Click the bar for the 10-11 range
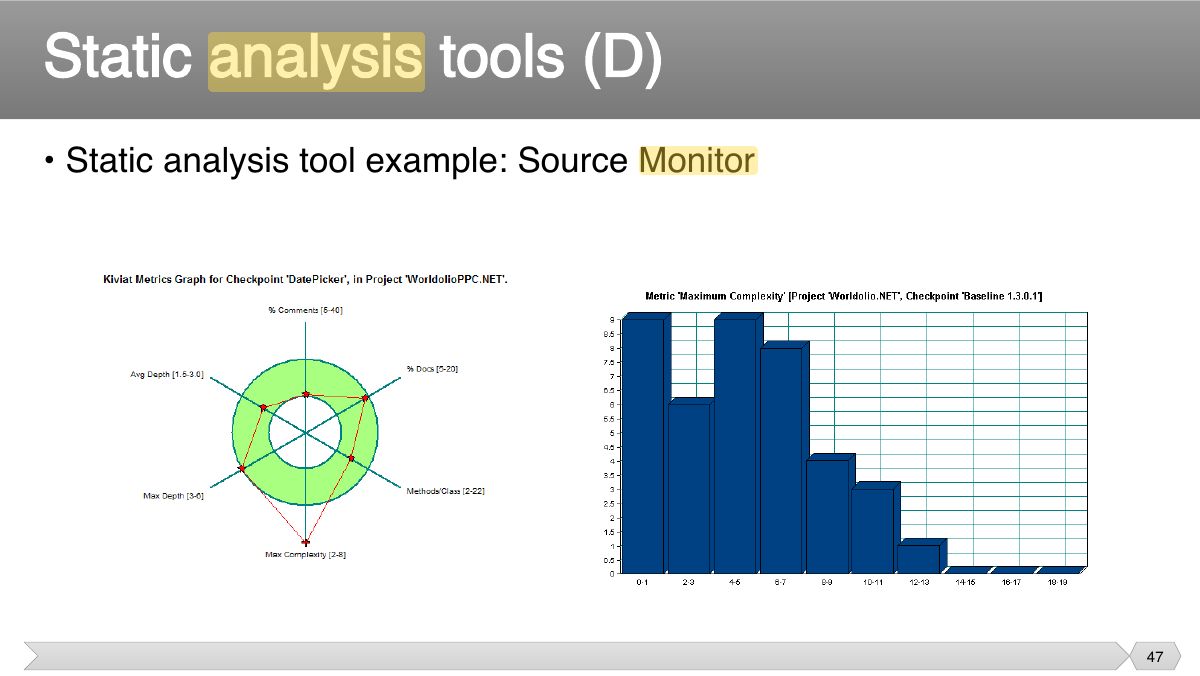Screen dimensions: 1200x676 pos(873,529)
